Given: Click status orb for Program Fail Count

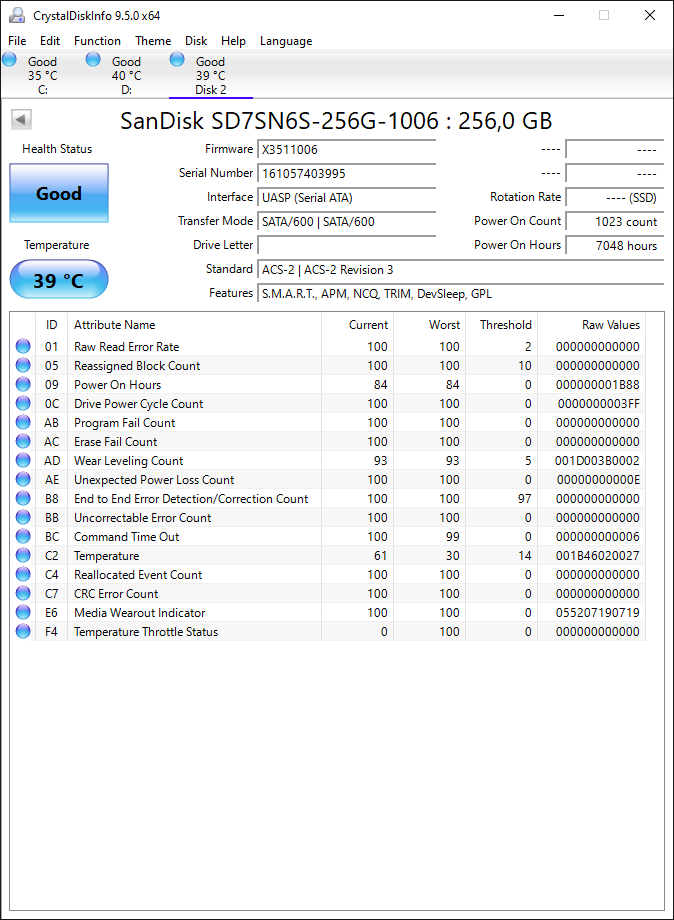Looking at the screenshot, I should click(x=23, y=422).
